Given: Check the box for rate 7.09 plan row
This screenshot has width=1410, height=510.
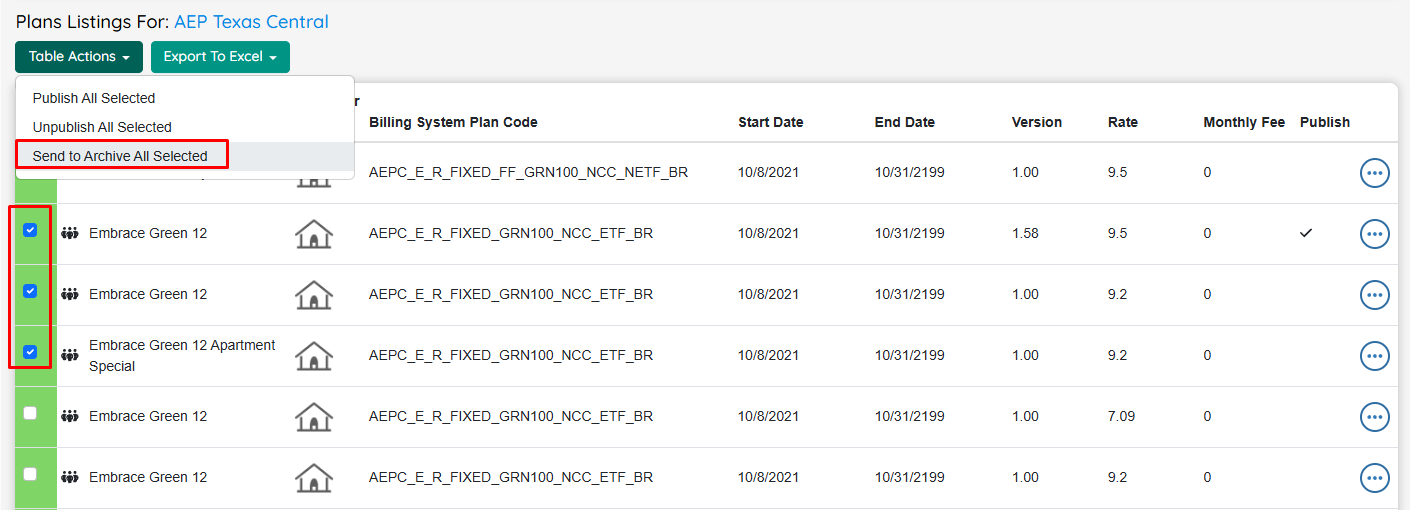Looking at the screenshot, I should tap(30, 413).
